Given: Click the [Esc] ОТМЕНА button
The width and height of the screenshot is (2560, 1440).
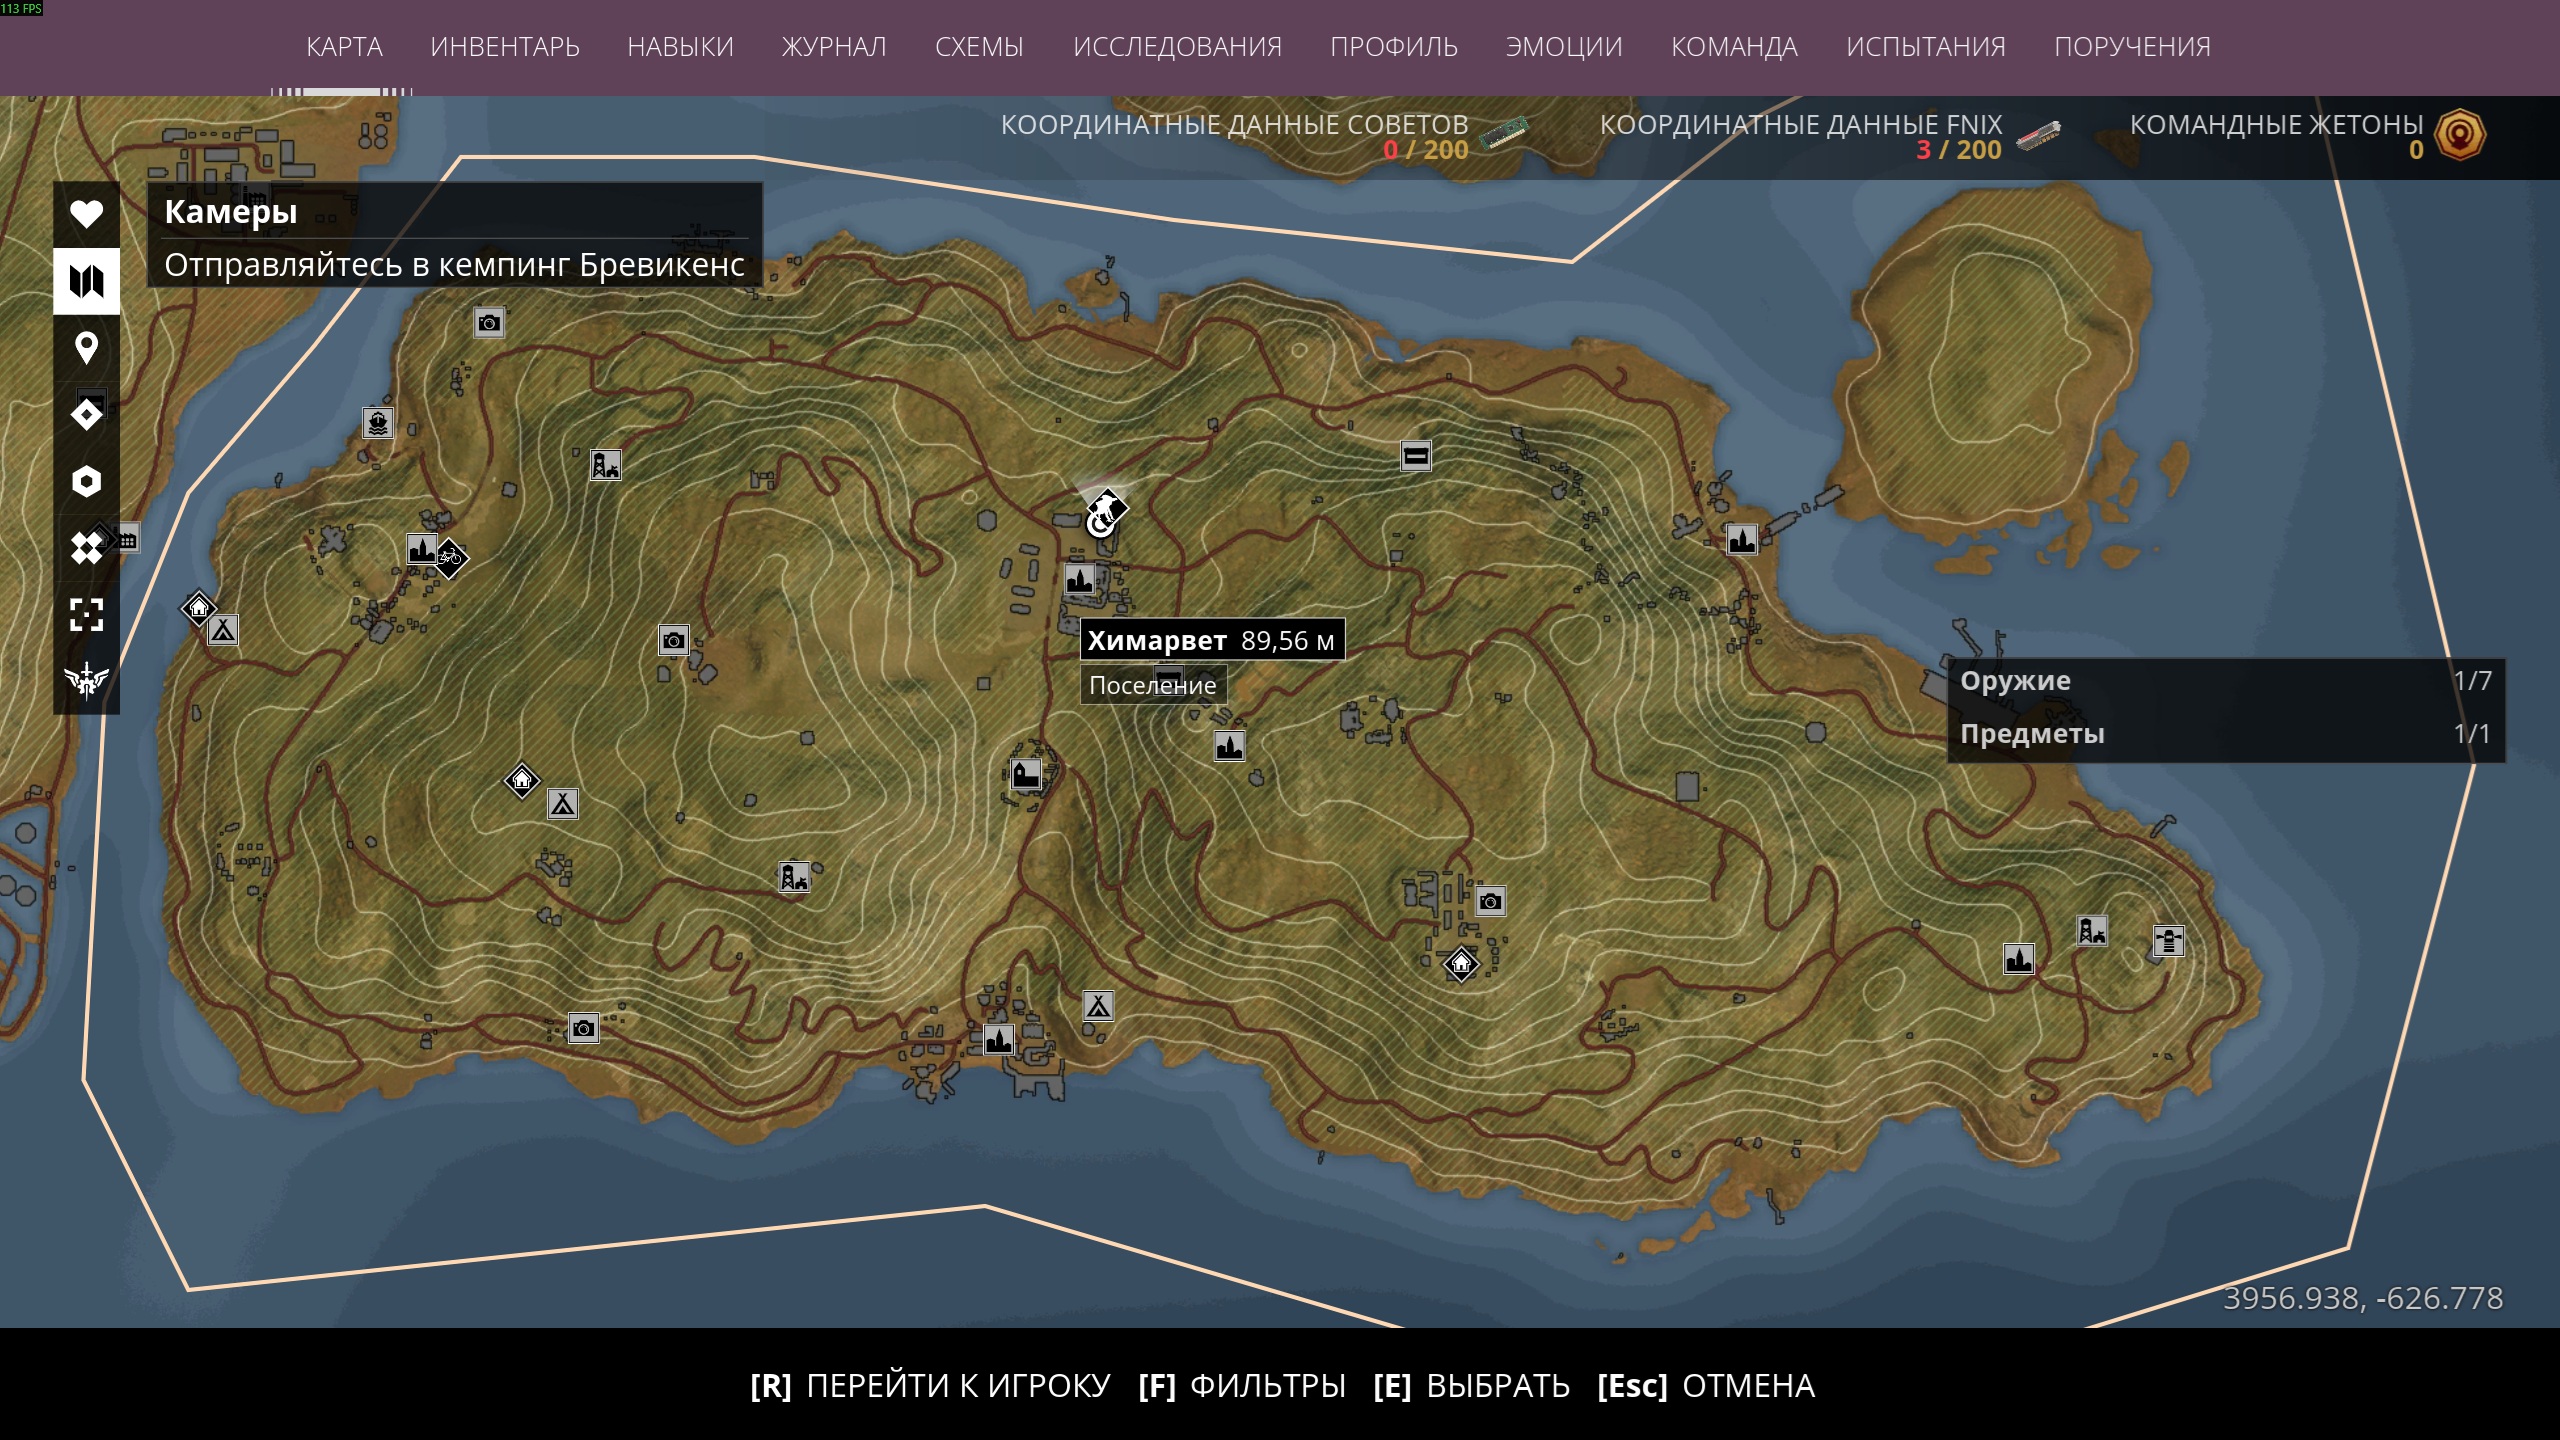Looking at the screenshot, I should click(1706, 1386).
